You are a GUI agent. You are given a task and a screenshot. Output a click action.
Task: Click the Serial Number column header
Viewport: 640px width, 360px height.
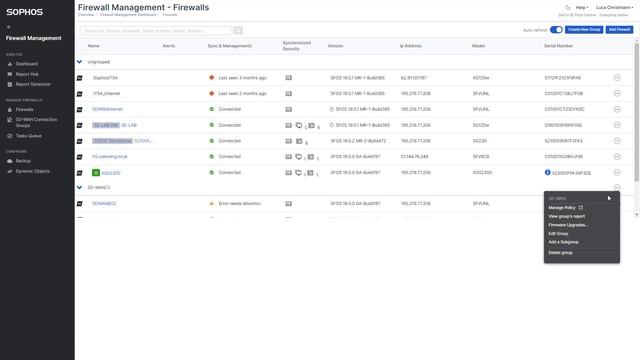coord(558,46)
